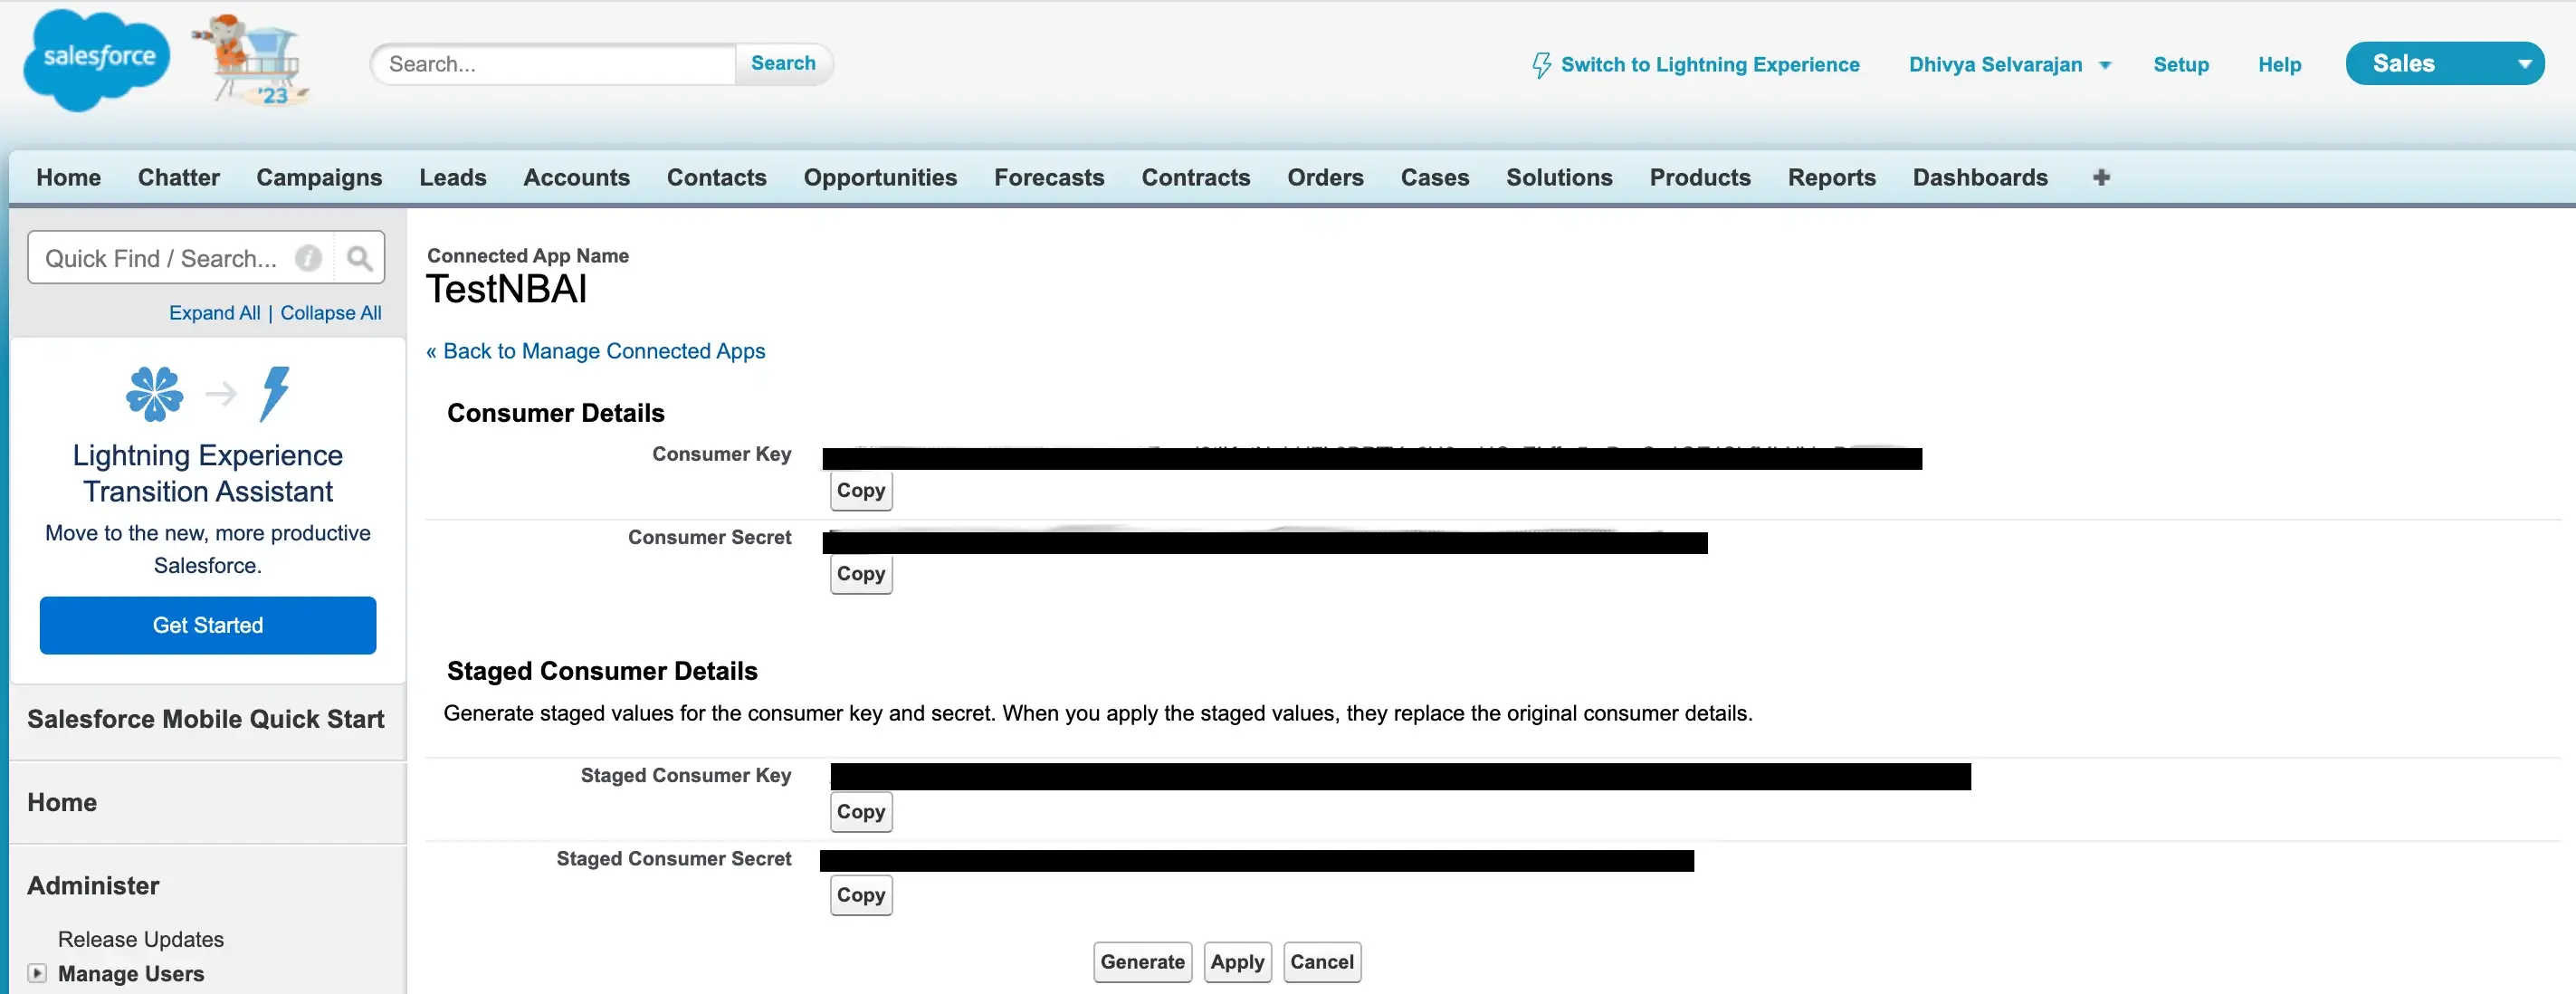This screenshot has height=994, width=2576.
Task: Click Manage Users in the sidebar
Action: click(x=131, y=973)
